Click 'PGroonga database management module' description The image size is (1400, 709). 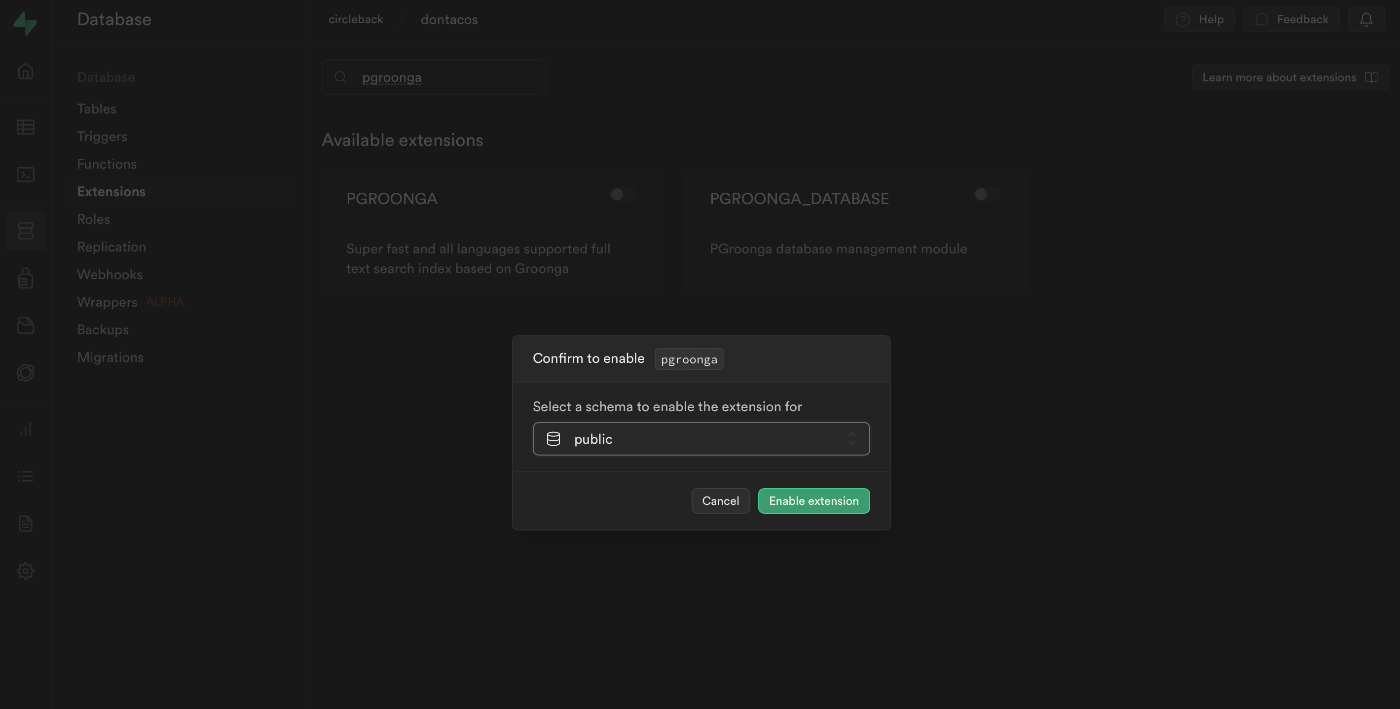pos(838,249)
